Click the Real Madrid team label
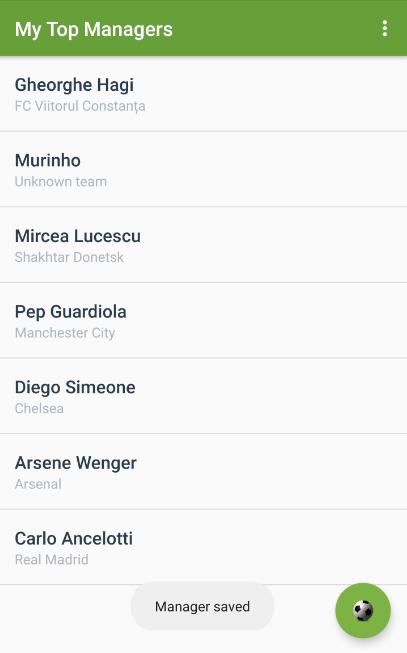The height and width of the screenshot is (653, 407). pyautogui.click(x=51, y=559)
